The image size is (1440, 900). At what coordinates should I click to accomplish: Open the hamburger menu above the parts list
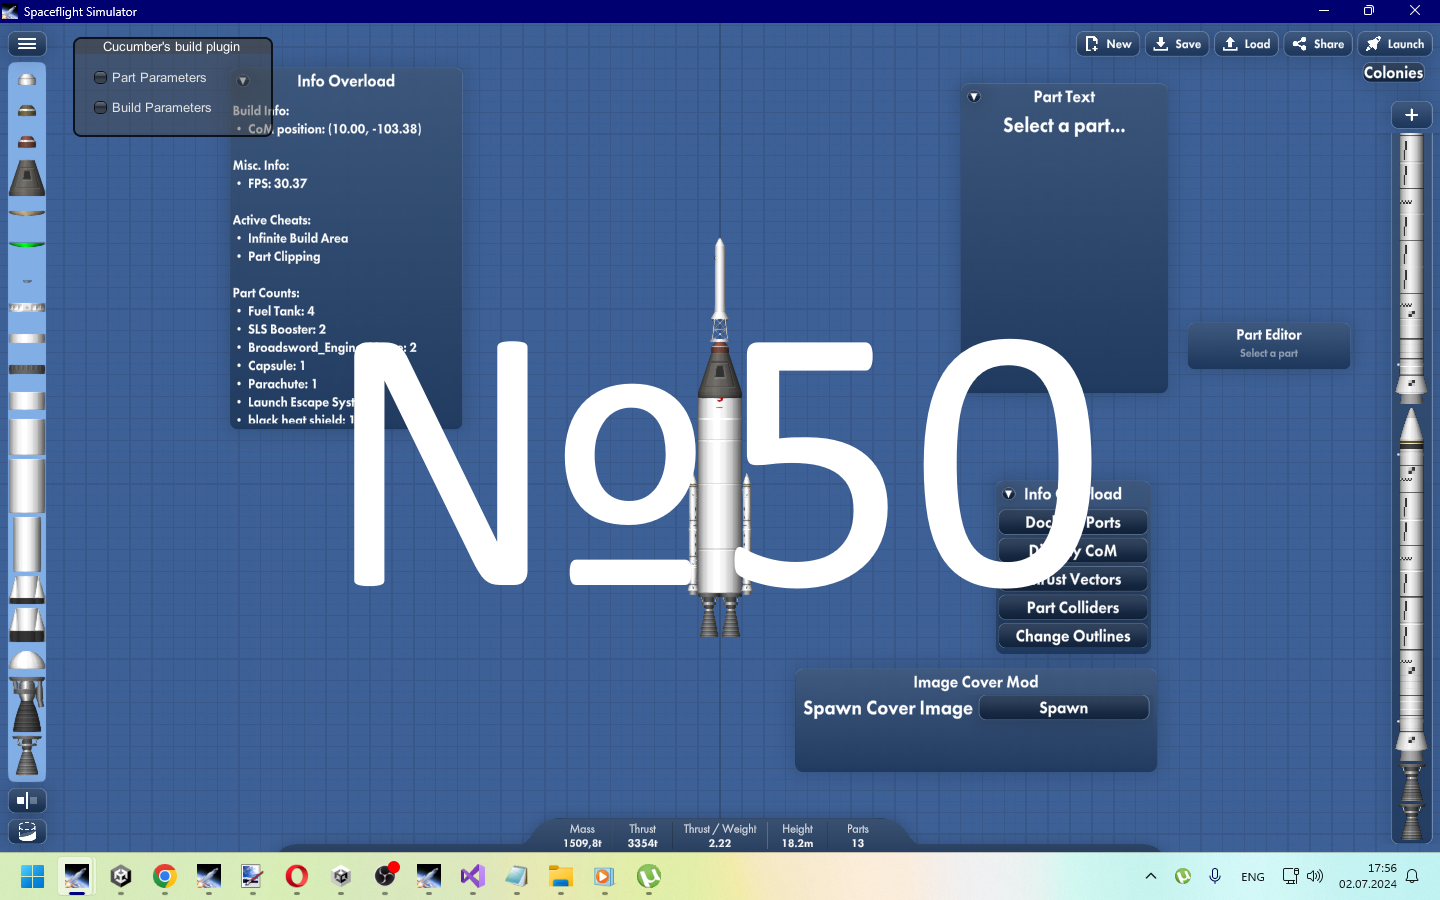(27, 44)
